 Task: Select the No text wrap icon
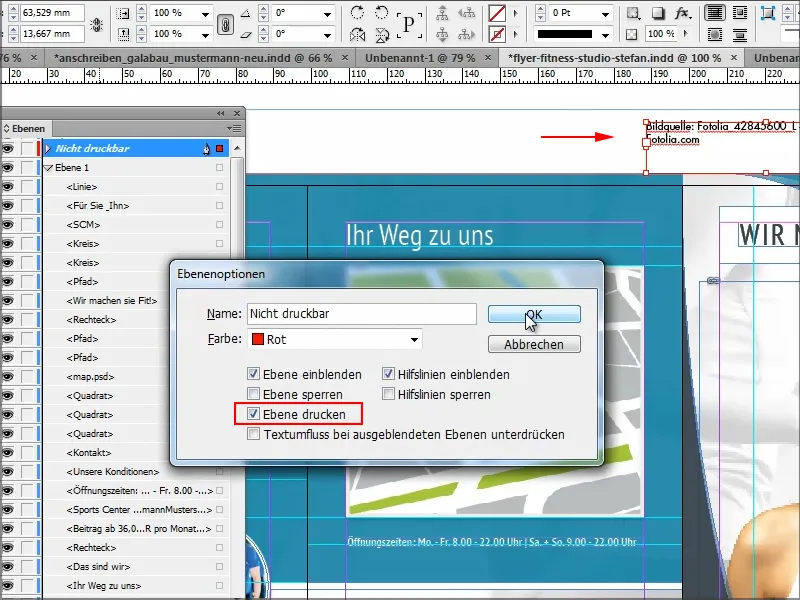[x=715, y=13]
